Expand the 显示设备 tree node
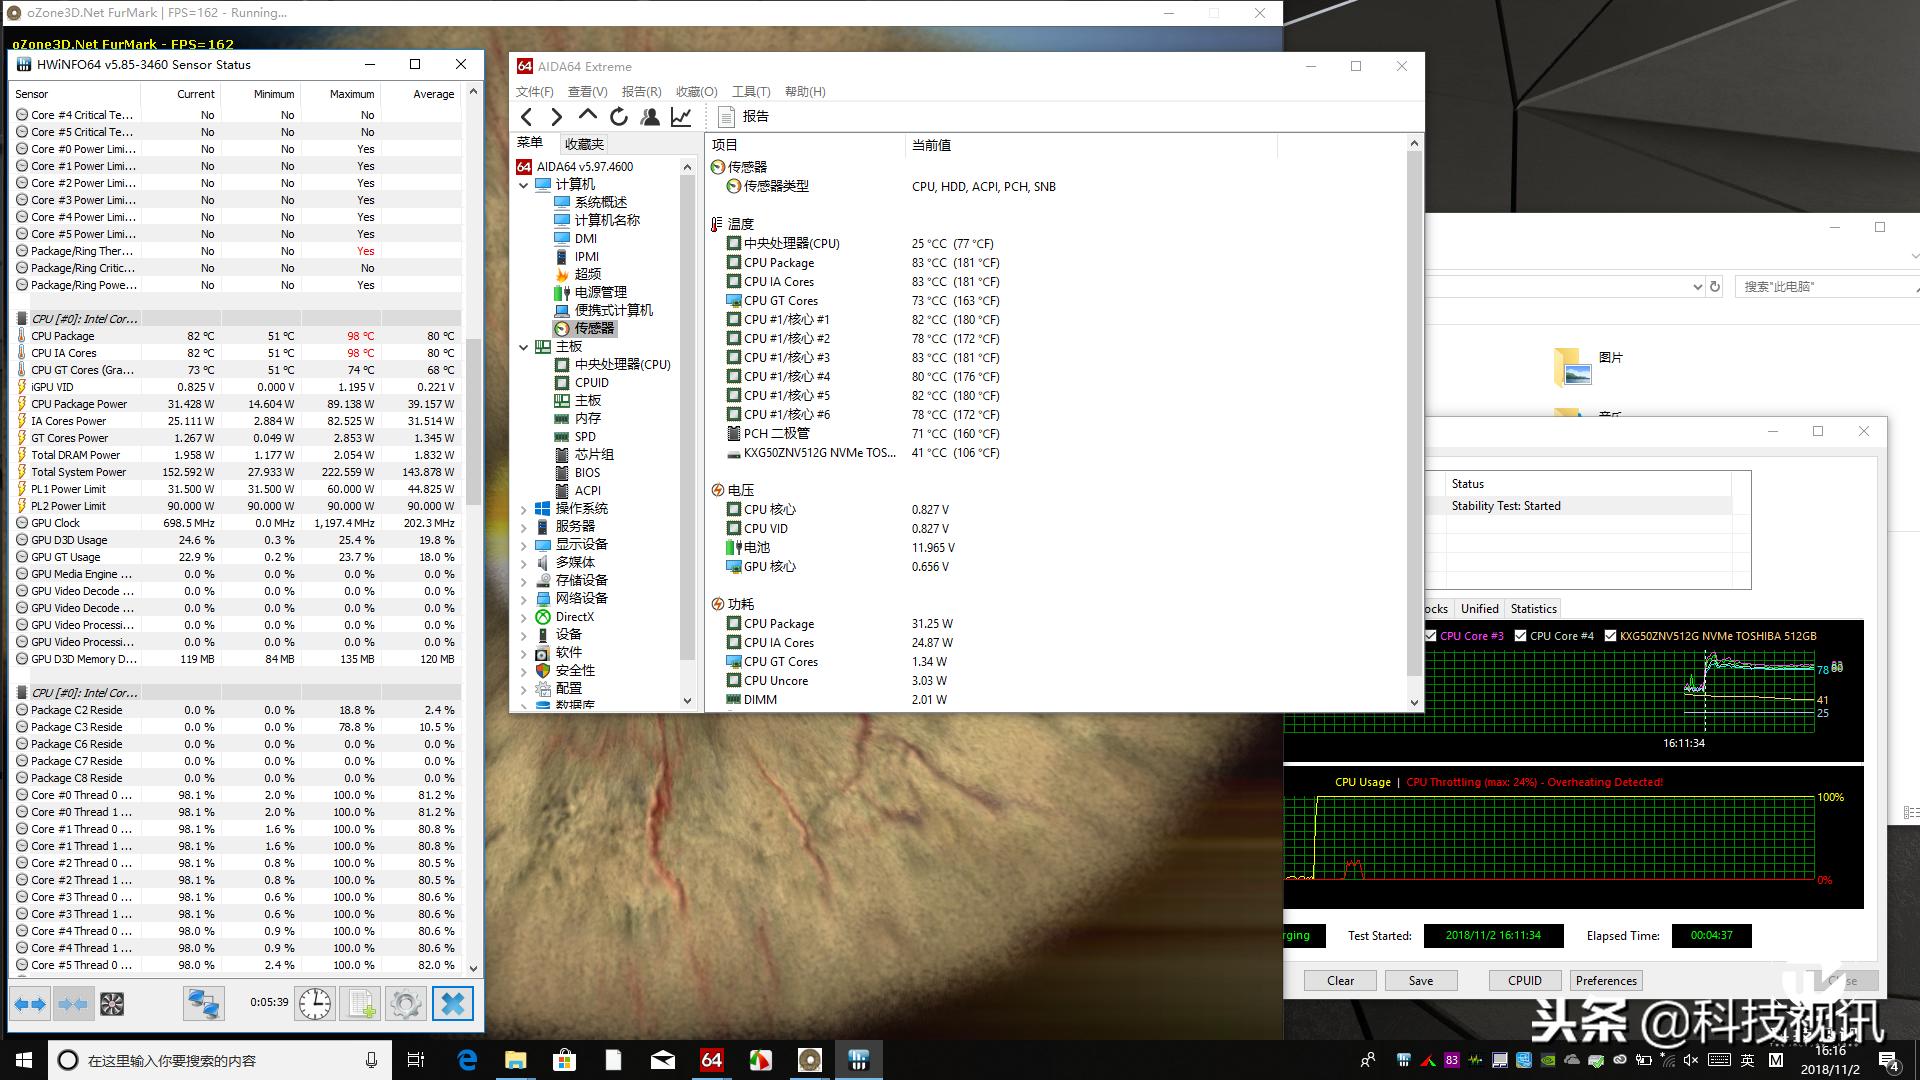This screenshot has width=1920, height=1080. [x=524, y=544]
